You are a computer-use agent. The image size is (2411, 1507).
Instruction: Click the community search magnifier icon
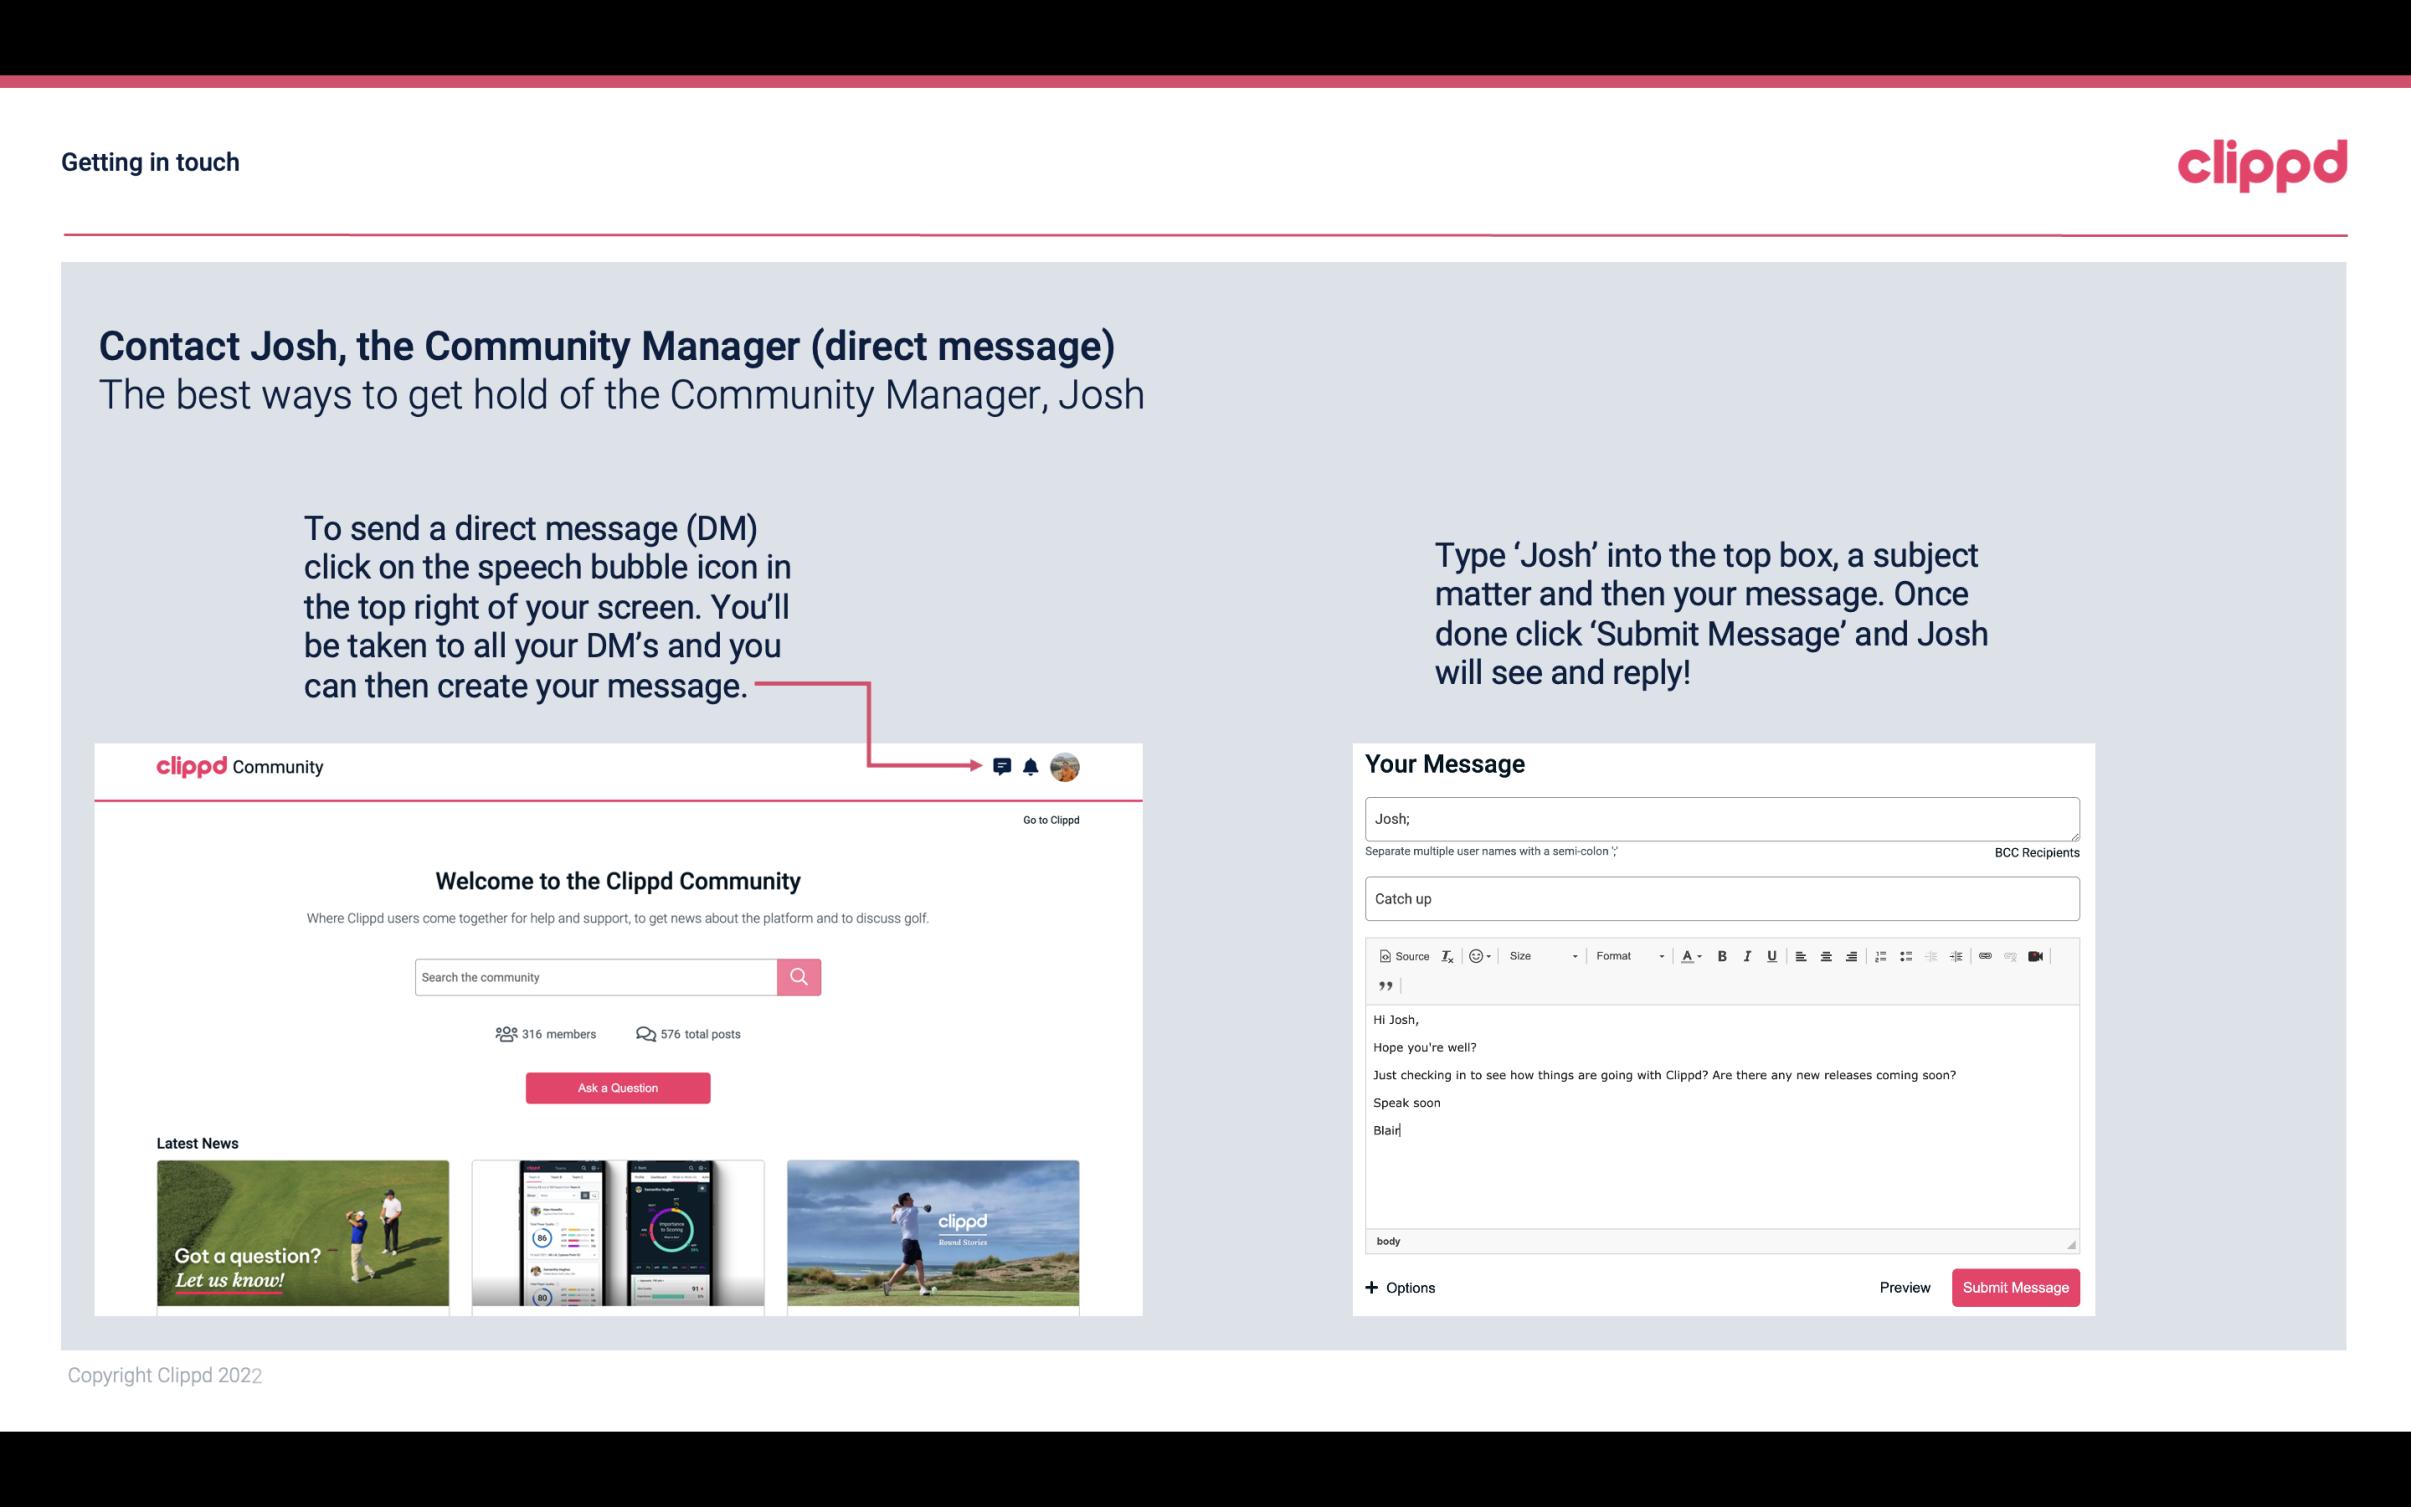(798, 976)
